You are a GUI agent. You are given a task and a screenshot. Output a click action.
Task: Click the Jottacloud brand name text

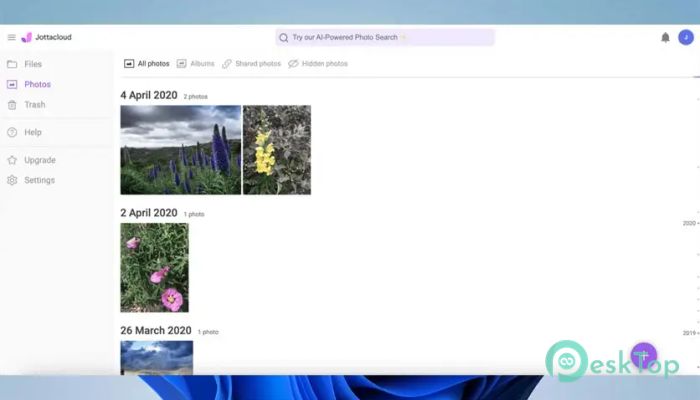click(53, 37)
